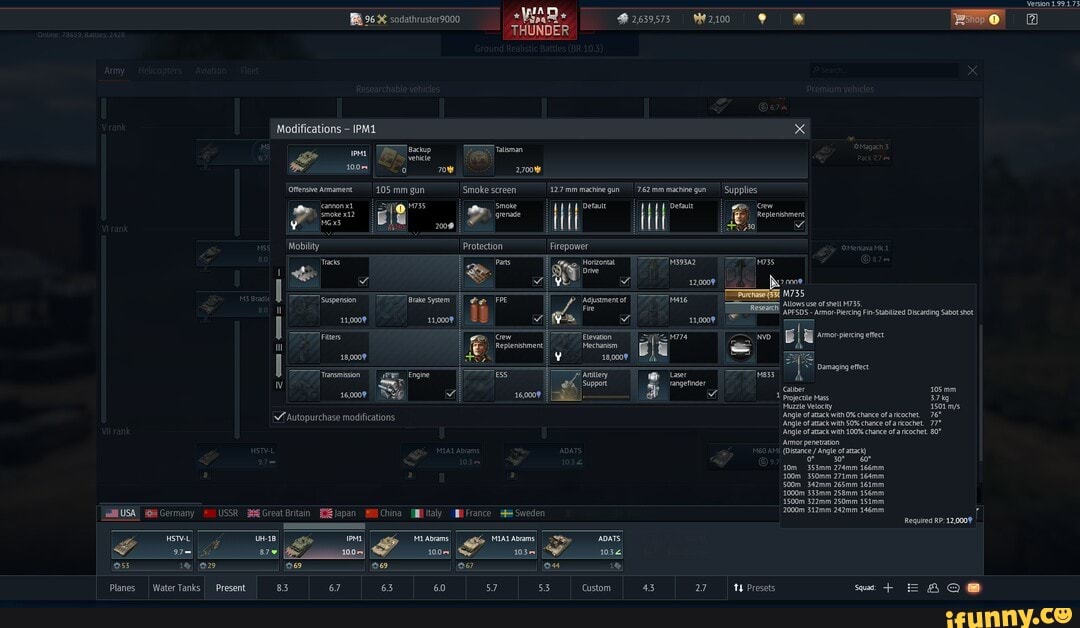
Task: Switch to the Germany nation tab
Action: point(170,513)
